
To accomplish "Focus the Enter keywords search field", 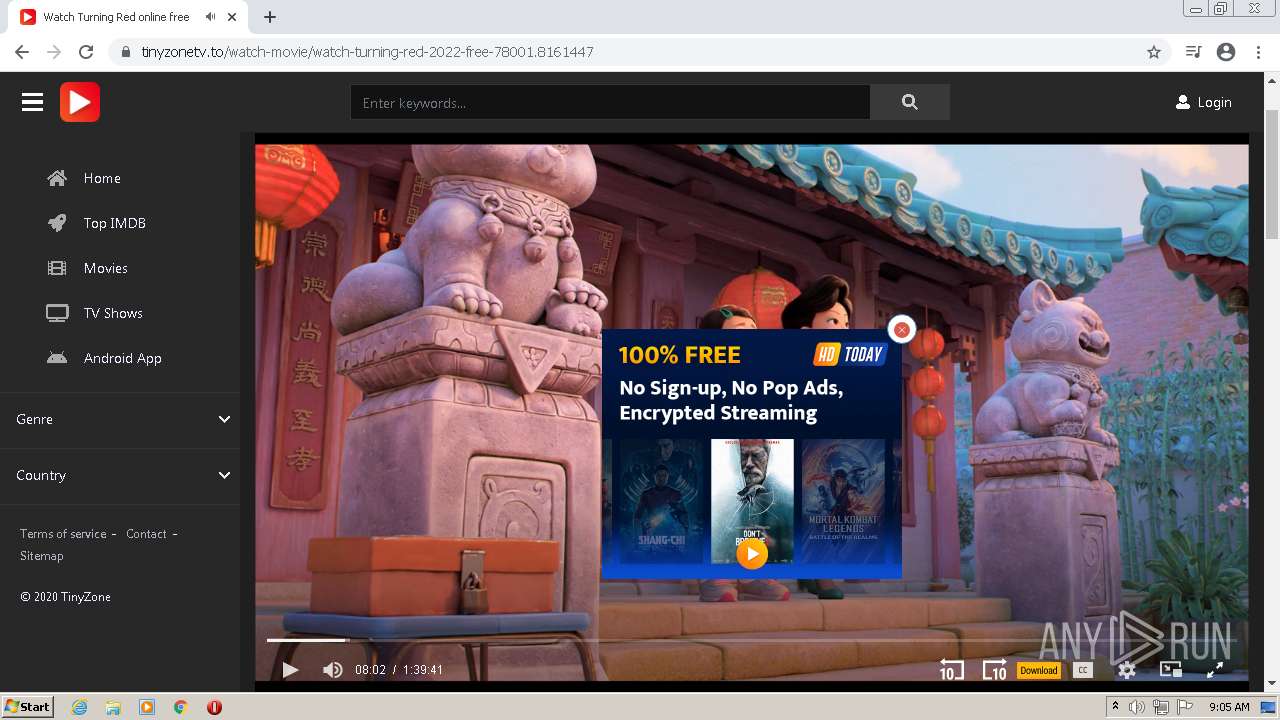I will pyautogui.click(x=610, y=102).
